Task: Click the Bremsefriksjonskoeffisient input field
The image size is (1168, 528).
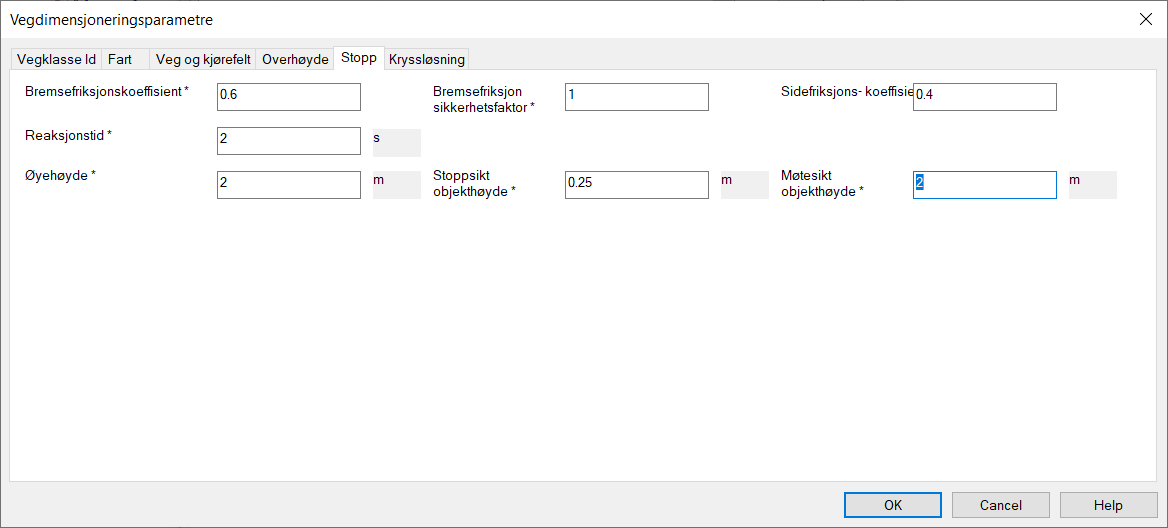Action: coord(288,97)
